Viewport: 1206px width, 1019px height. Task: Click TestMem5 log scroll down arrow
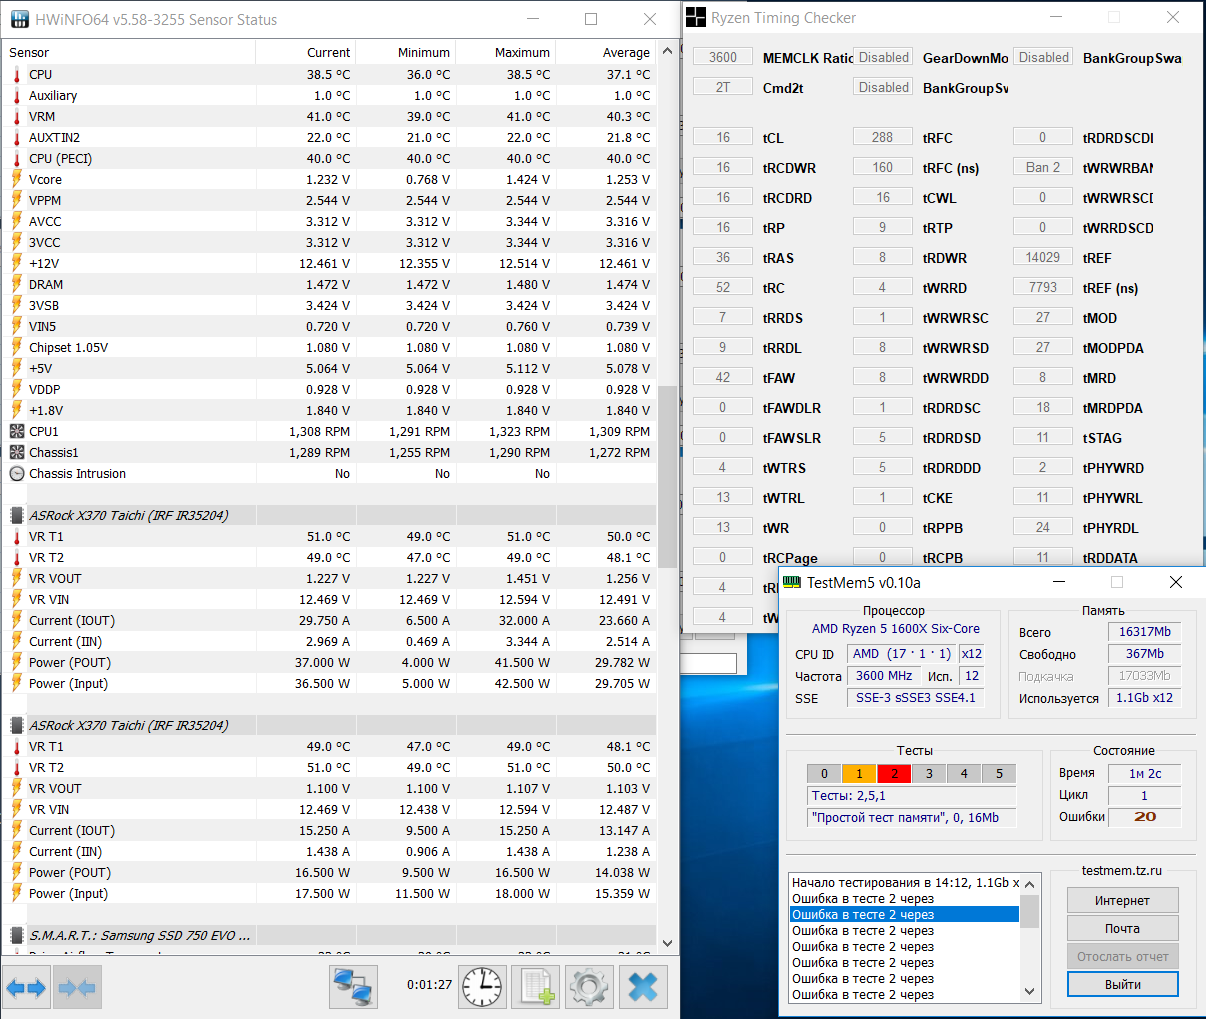[x=1030, y=991]
